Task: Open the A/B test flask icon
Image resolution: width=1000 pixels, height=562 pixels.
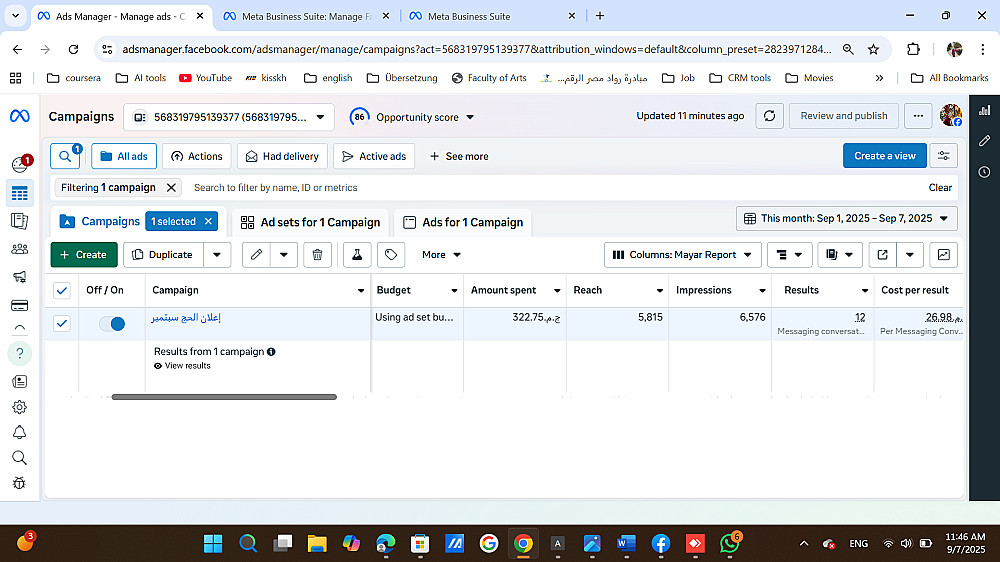Action: click(x=357, y=255)
